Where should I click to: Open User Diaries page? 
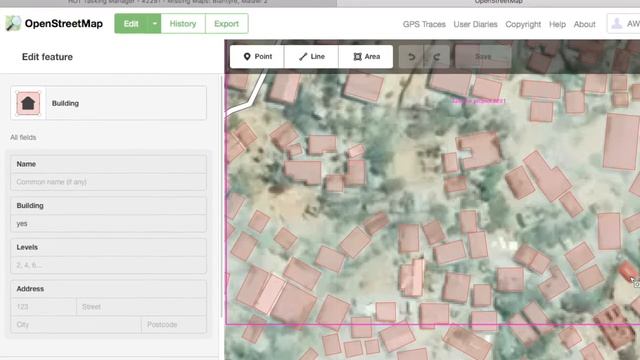pyautogui.click(x=476, y=24)
